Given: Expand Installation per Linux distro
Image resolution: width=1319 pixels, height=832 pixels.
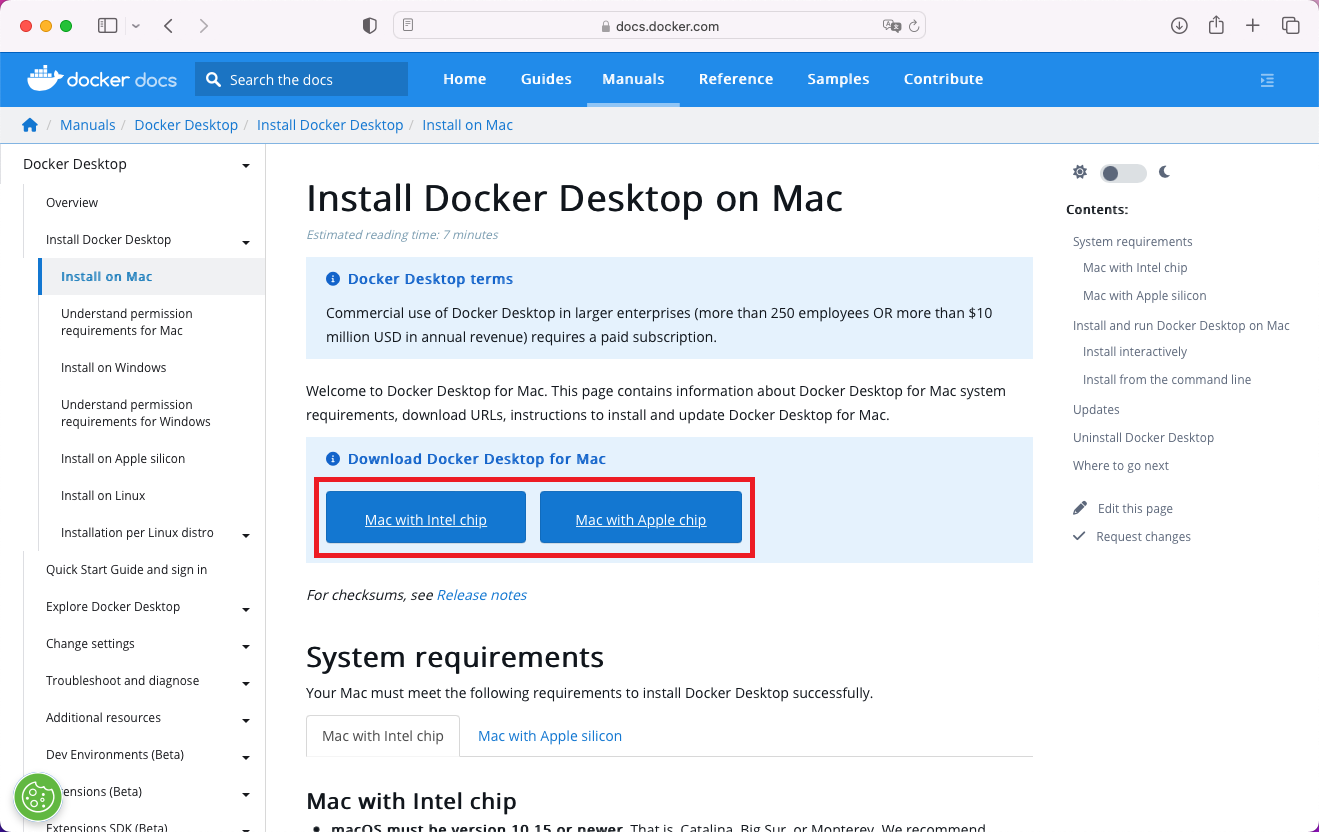Looking at the screenshot, I should pyautogui.click(x=245, y=535).
